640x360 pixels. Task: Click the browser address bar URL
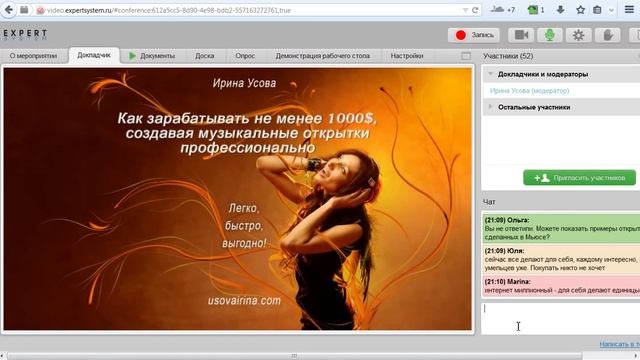click(x=169, y=10)
